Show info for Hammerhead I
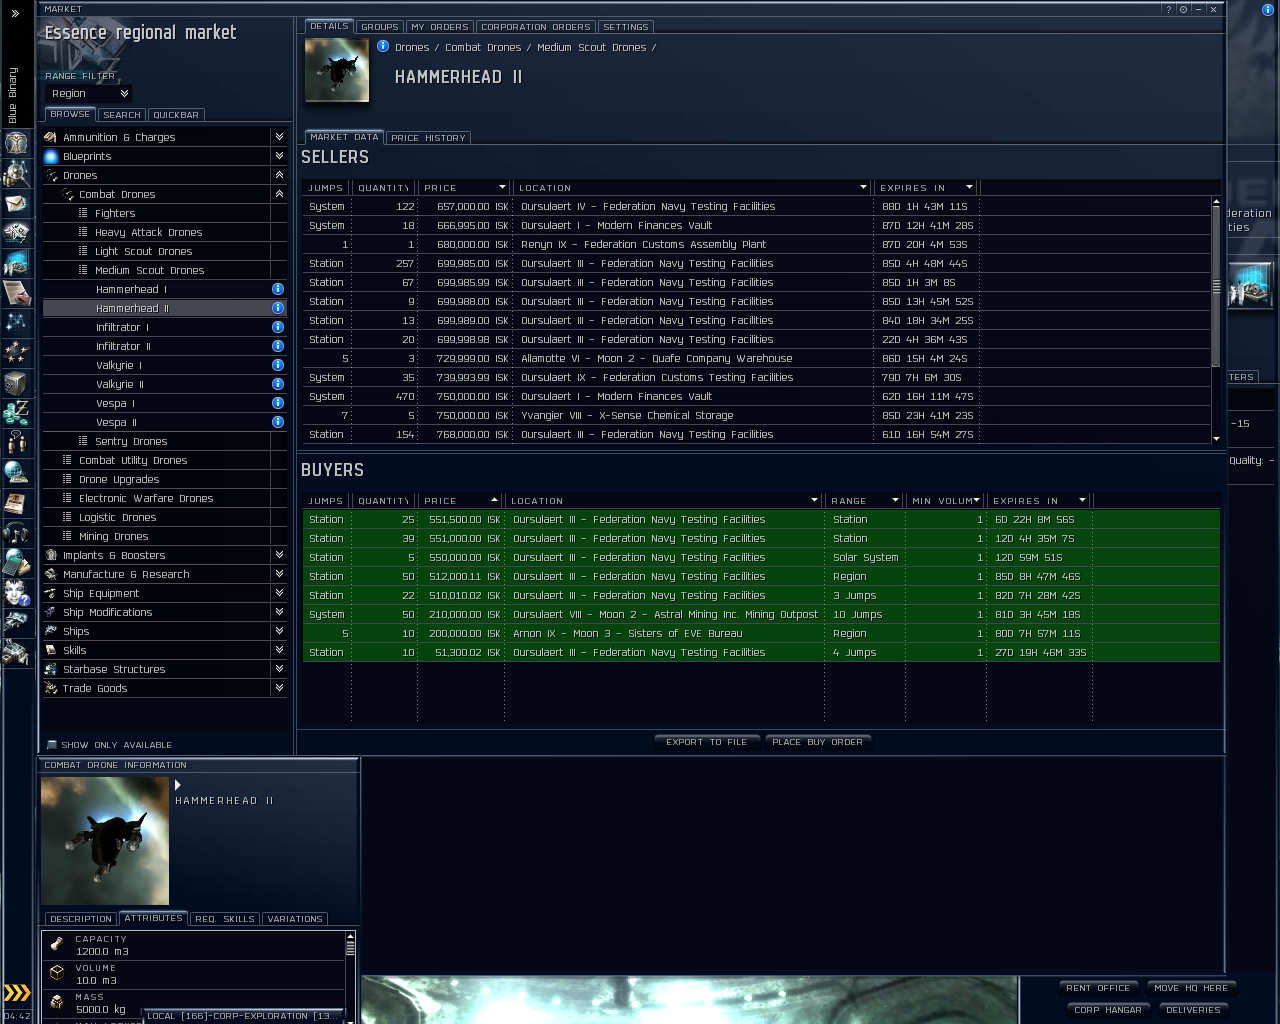Screen dimensions: 1280x1024 [278, 289]
